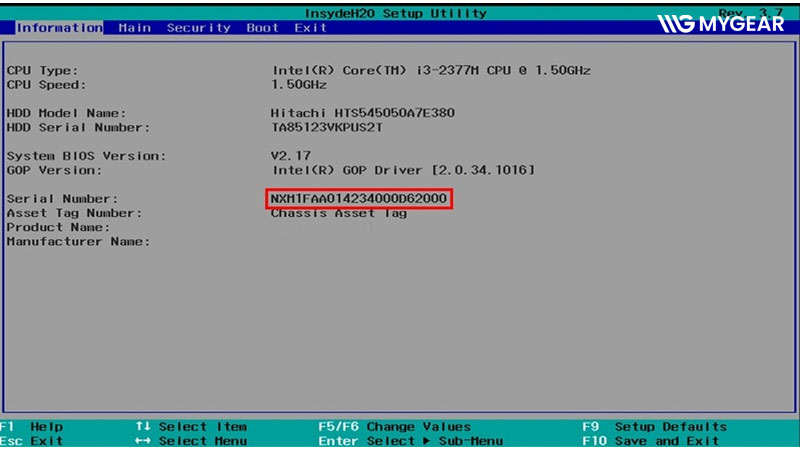Click the InsydeH20 Setup Utility title
Viewport: 800px width, 450px height.
point(396,13)
